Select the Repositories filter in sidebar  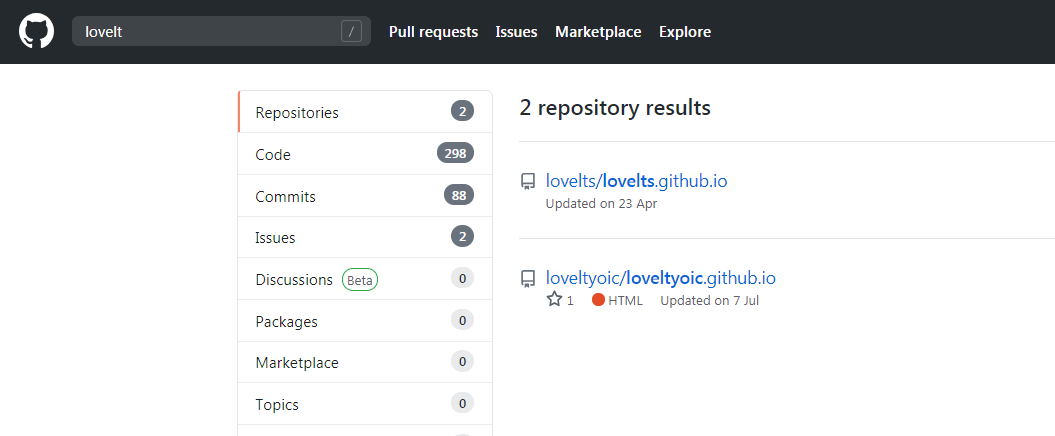click(x=297, y=113)
